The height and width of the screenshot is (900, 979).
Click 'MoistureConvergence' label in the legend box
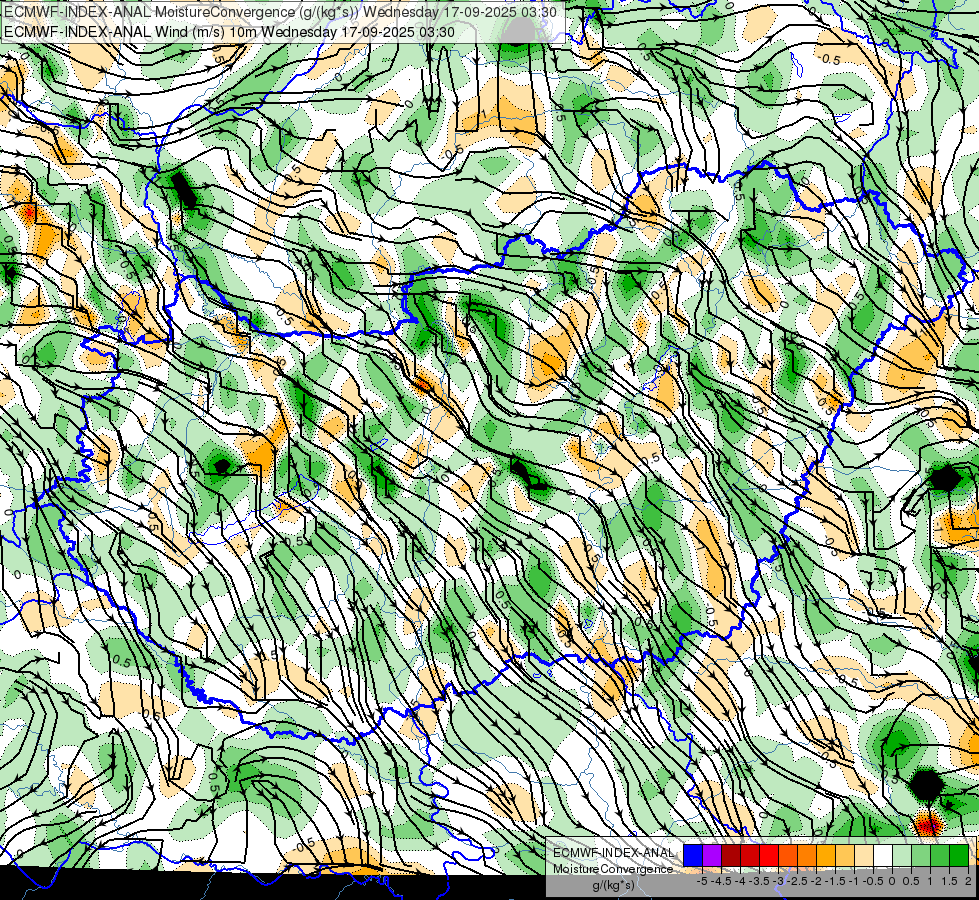[x=613, y=869]
